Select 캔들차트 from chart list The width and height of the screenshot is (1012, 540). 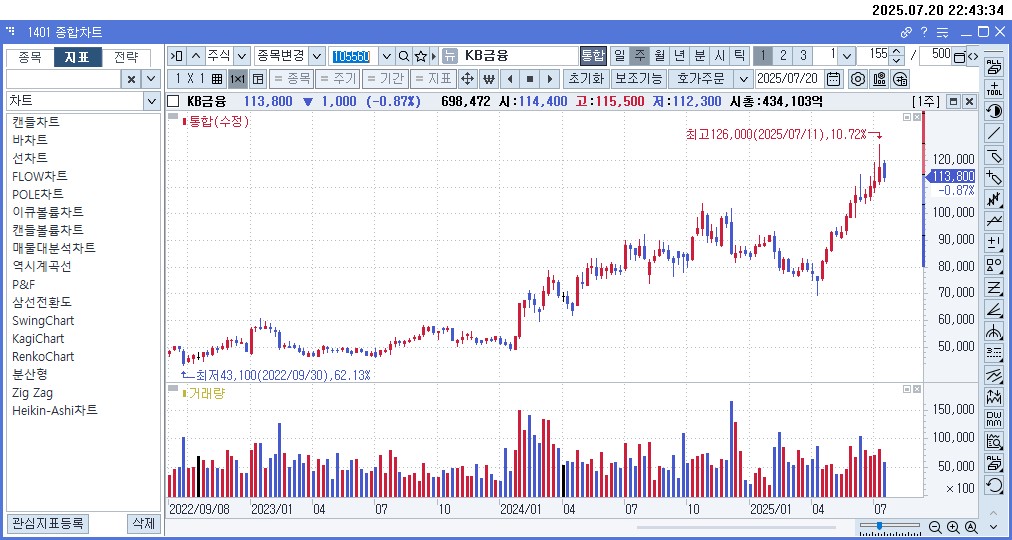coord(35,121)
